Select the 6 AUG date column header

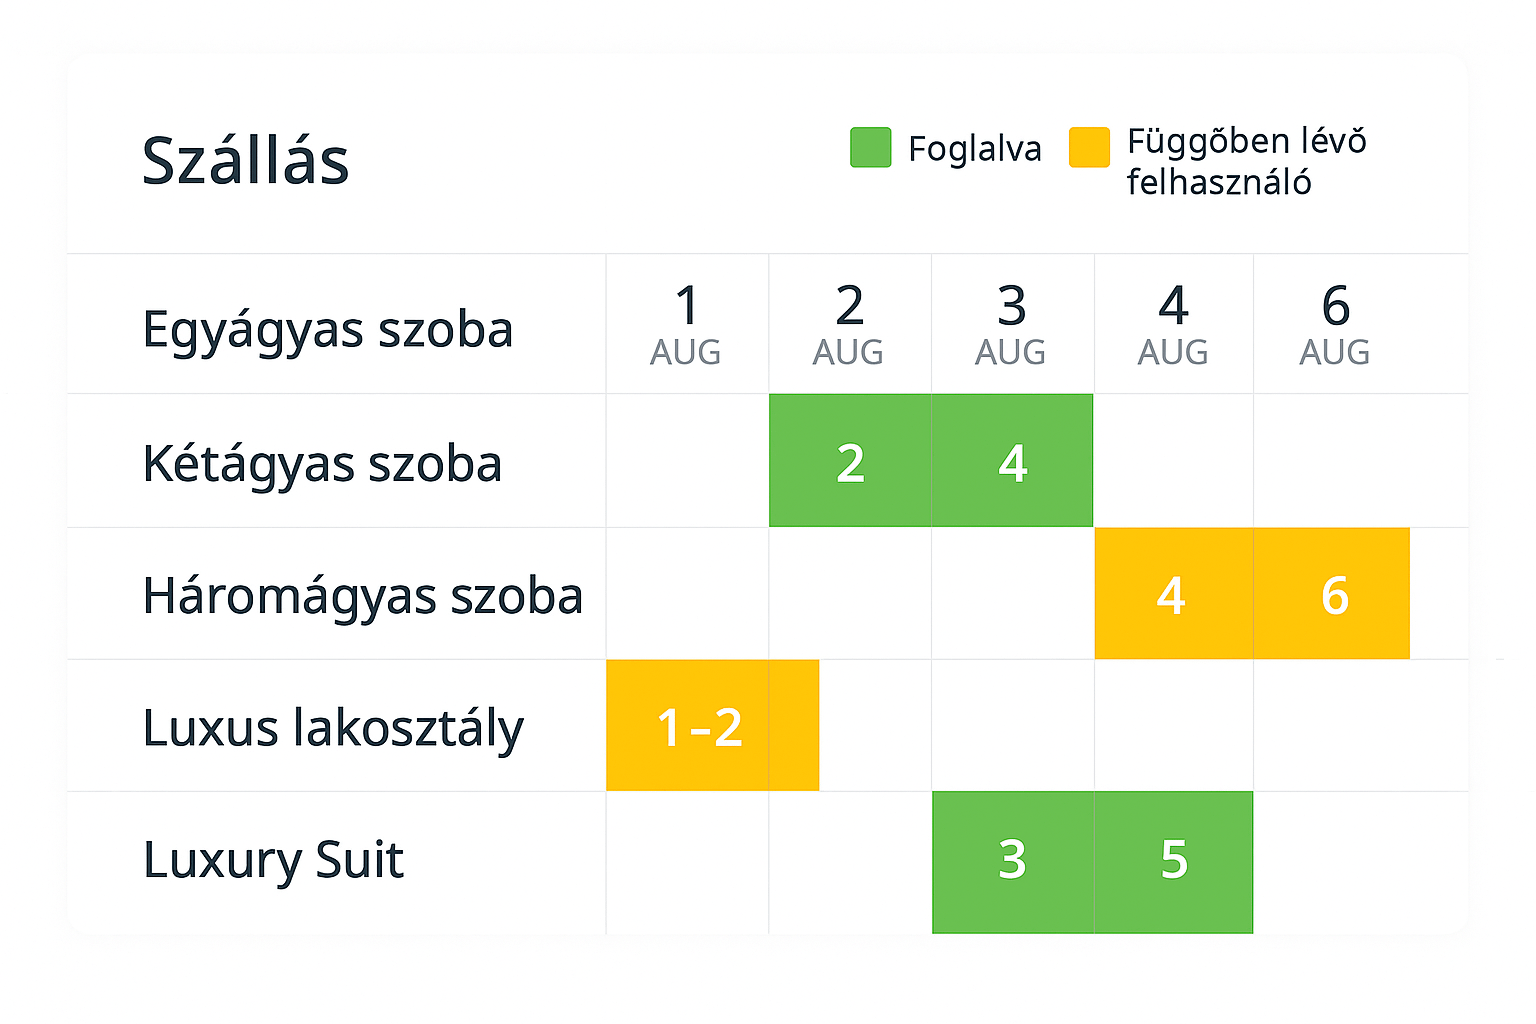tap(1335, 325)
